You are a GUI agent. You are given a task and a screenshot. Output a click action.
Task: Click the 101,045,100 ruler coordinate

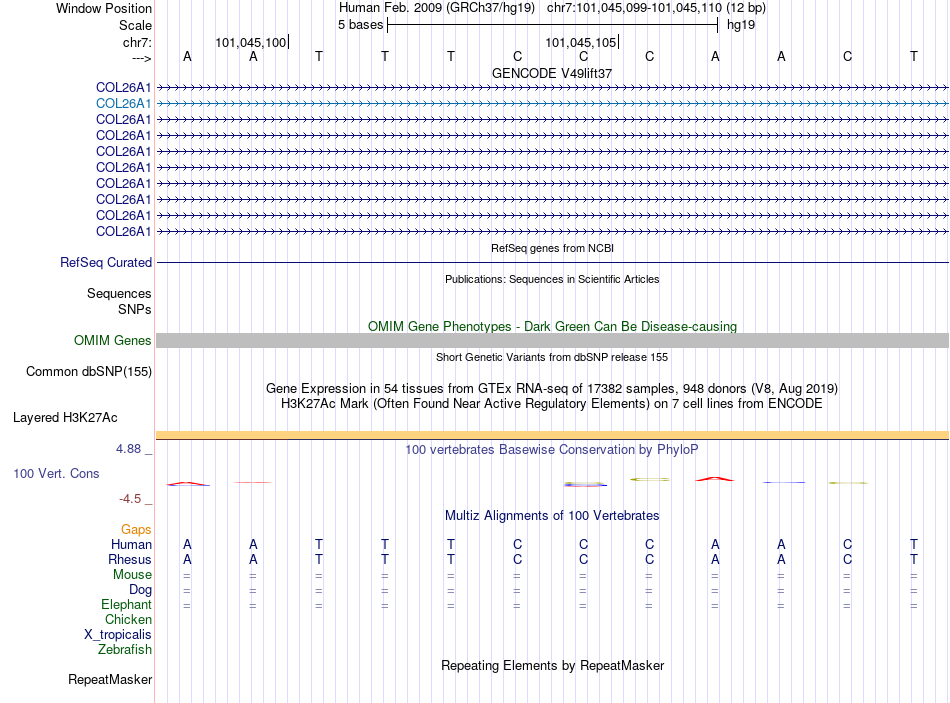(250, 42)
